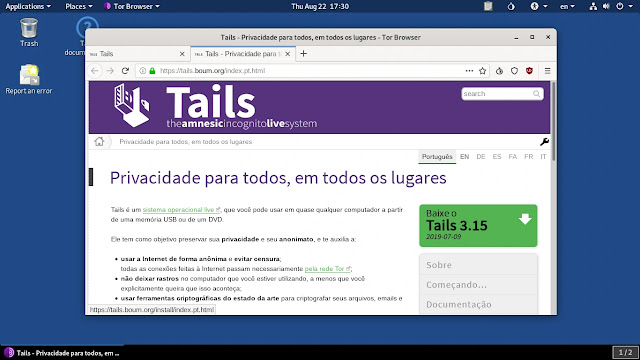
Task: Open the Tor status onion in the top panel
Action: tap(511, 6)
